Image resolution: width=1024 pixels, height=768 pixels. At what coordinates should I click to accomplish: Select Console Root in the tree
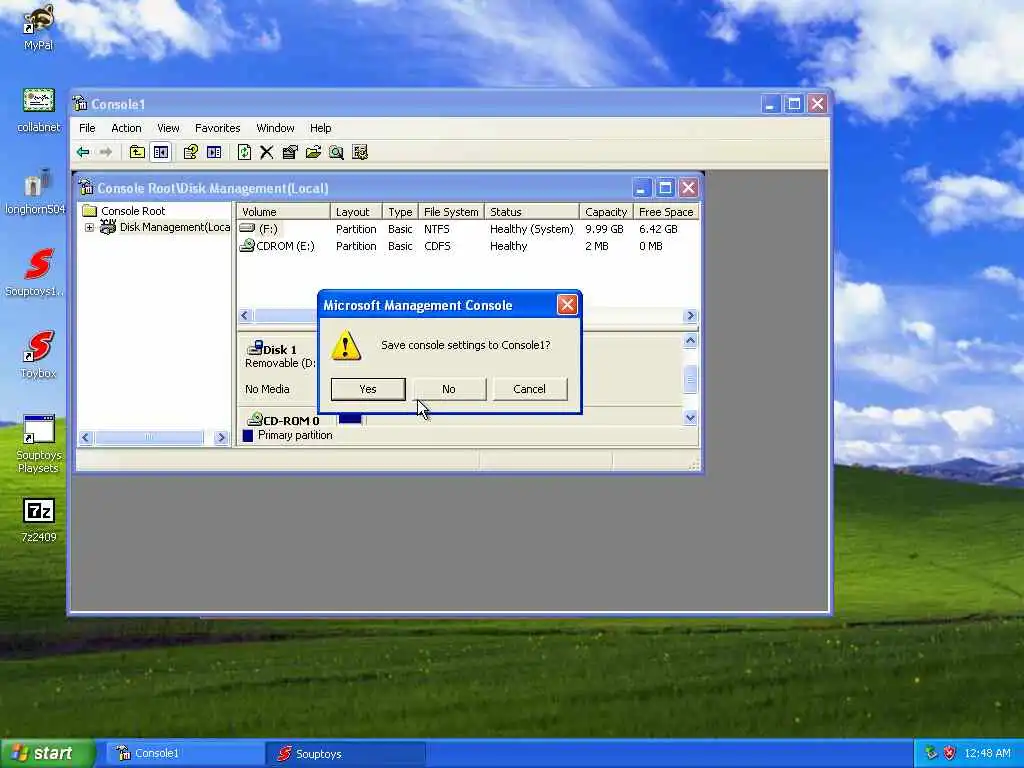click(x=133, y=211)
